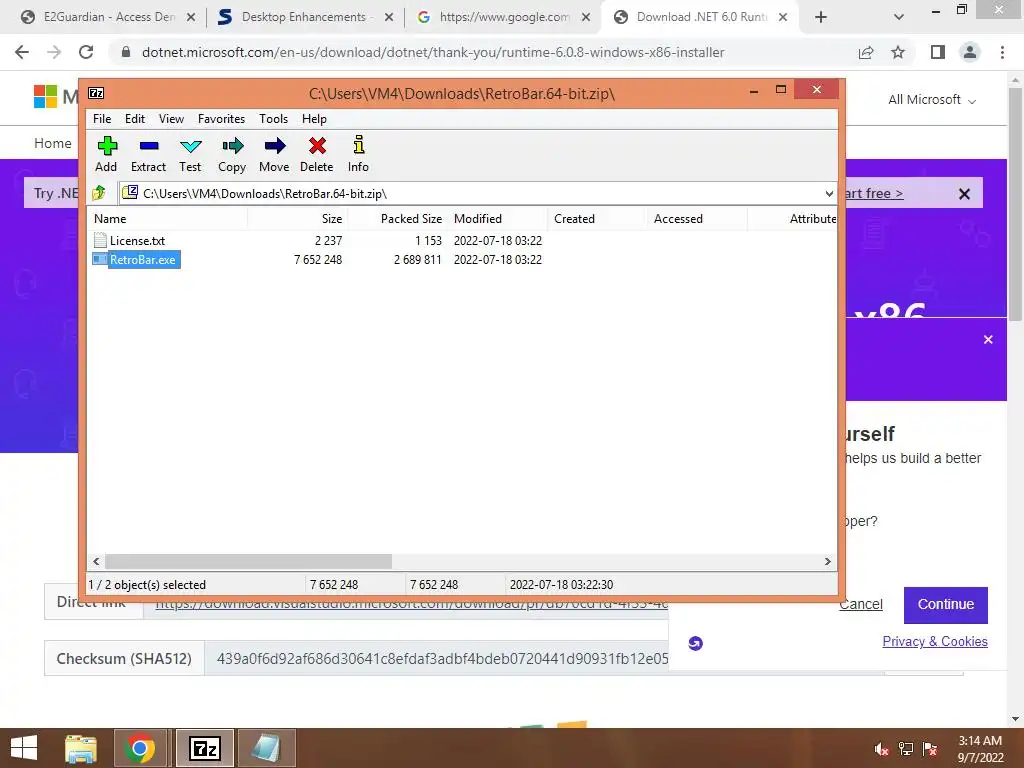Viewport: 1024px width, 768px height.
Task: Click the 7-Zip title bar logo icon
Action: point(96,93)
